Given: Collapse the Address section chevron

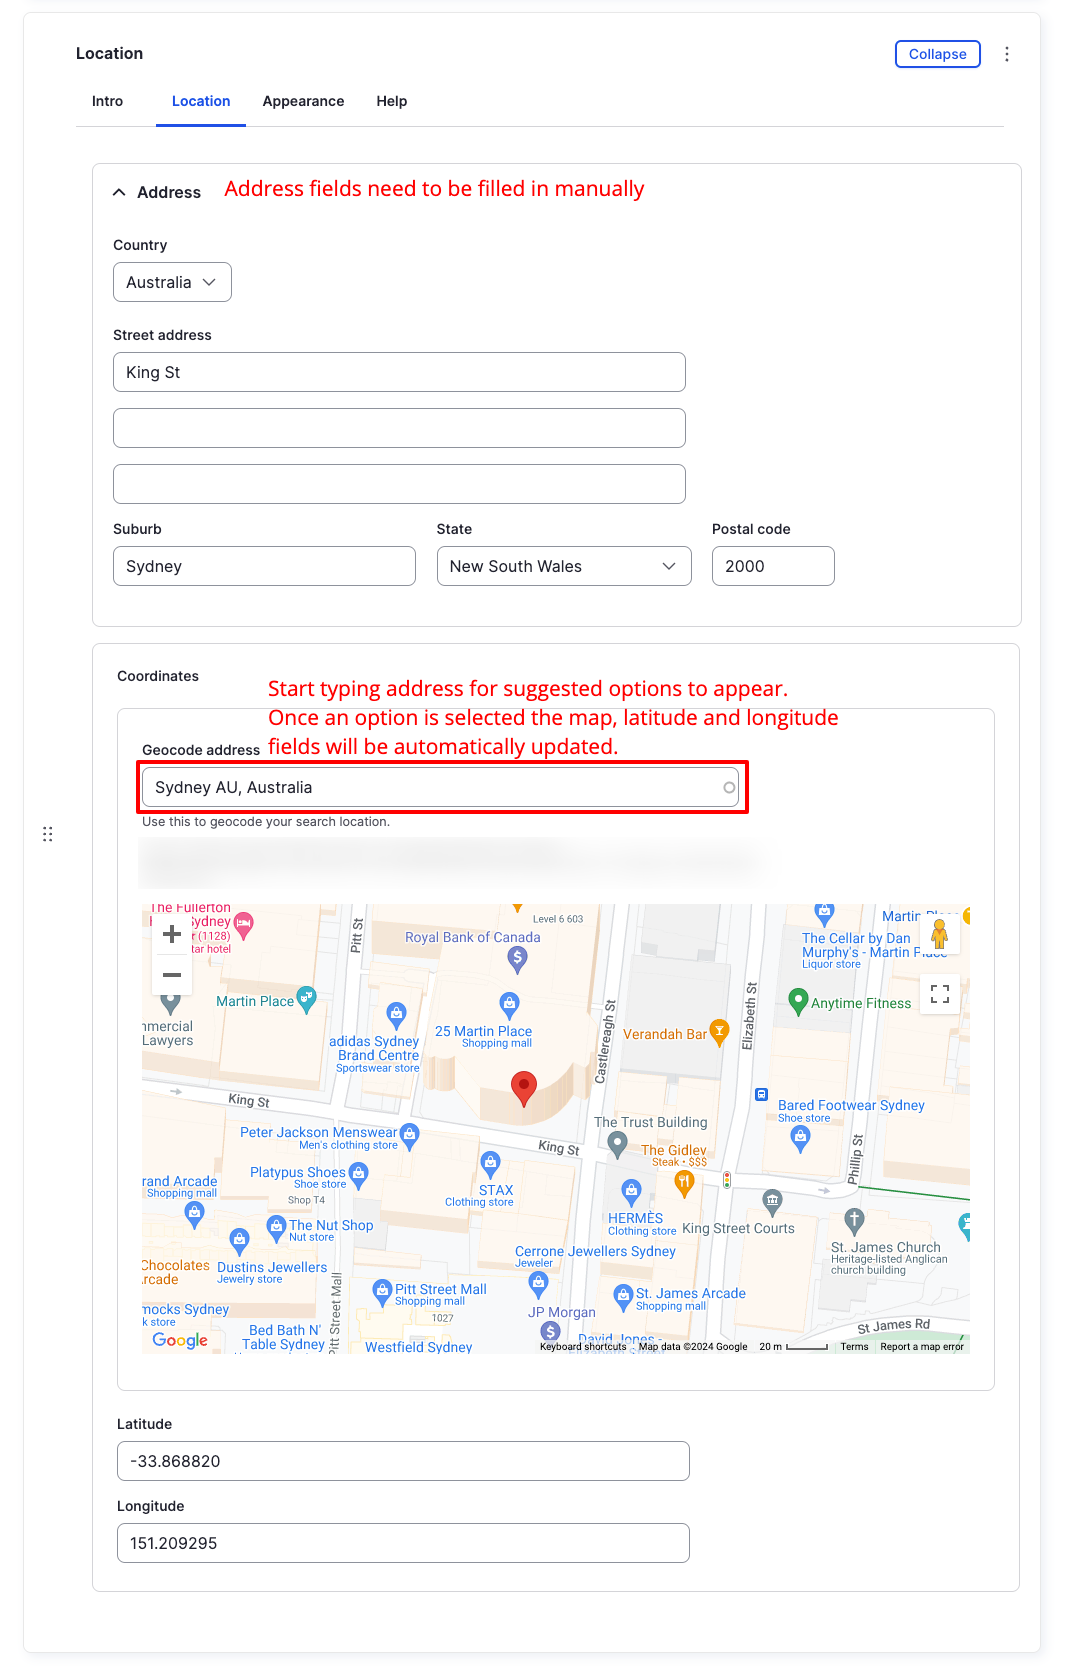Looking at the screenshot, I should [x=119, y=192].
